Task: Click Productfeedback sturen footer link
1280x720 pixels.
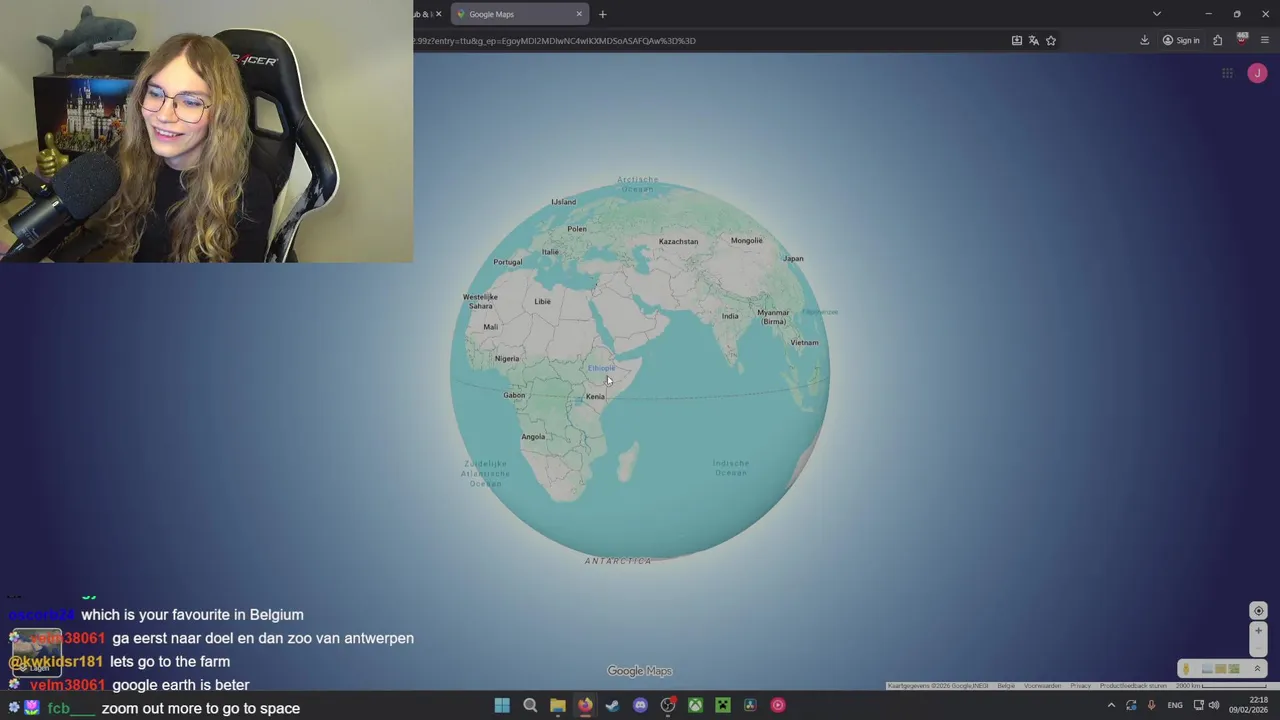Action: 1133,686
